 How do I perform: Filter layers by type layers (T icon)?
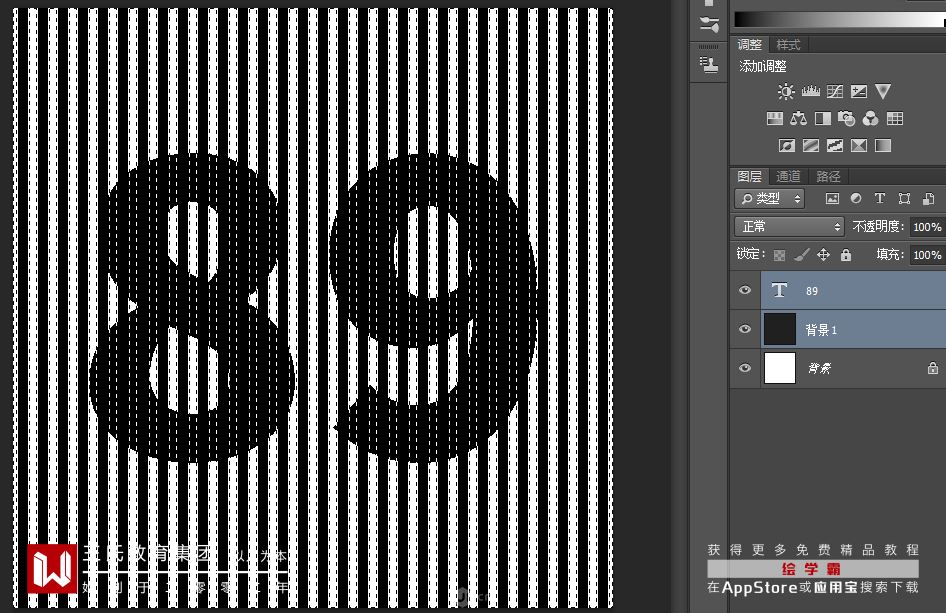point(880,199)
